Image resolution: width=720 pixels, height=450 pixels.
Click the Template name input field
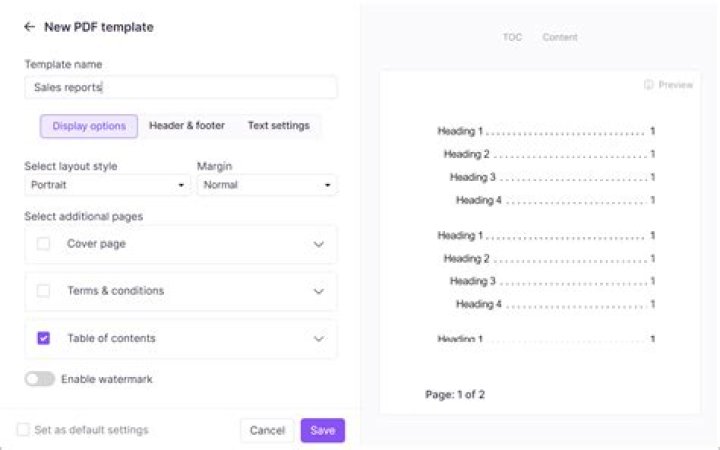tap(180, 87)
